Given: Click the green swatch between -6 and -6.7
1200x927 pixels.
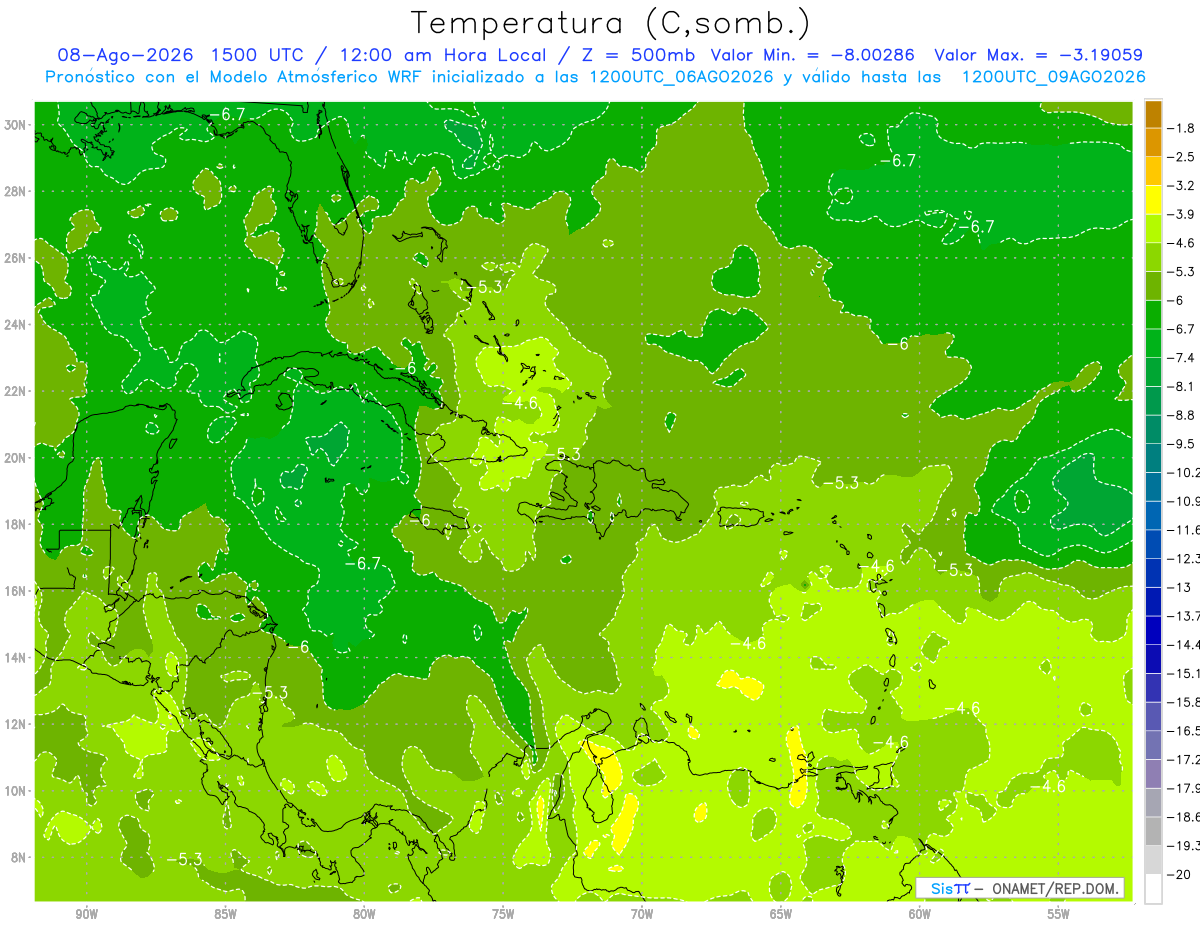Looking at the screenshot, I should (x=1153, y=315).
